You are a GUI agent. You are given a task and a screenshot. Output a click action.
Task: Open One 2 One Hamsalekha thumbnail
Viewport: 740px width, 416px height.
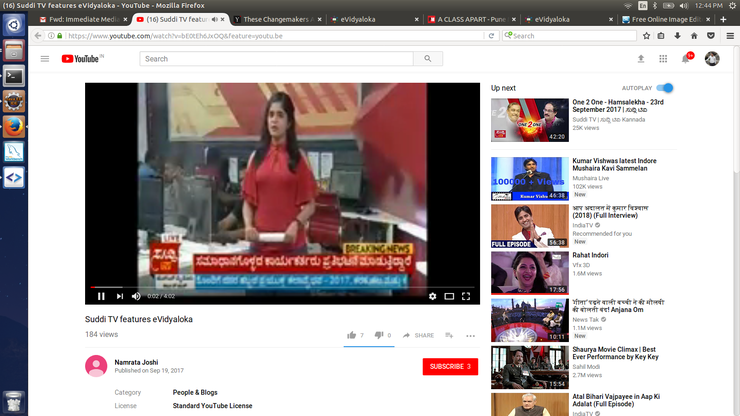529,121
